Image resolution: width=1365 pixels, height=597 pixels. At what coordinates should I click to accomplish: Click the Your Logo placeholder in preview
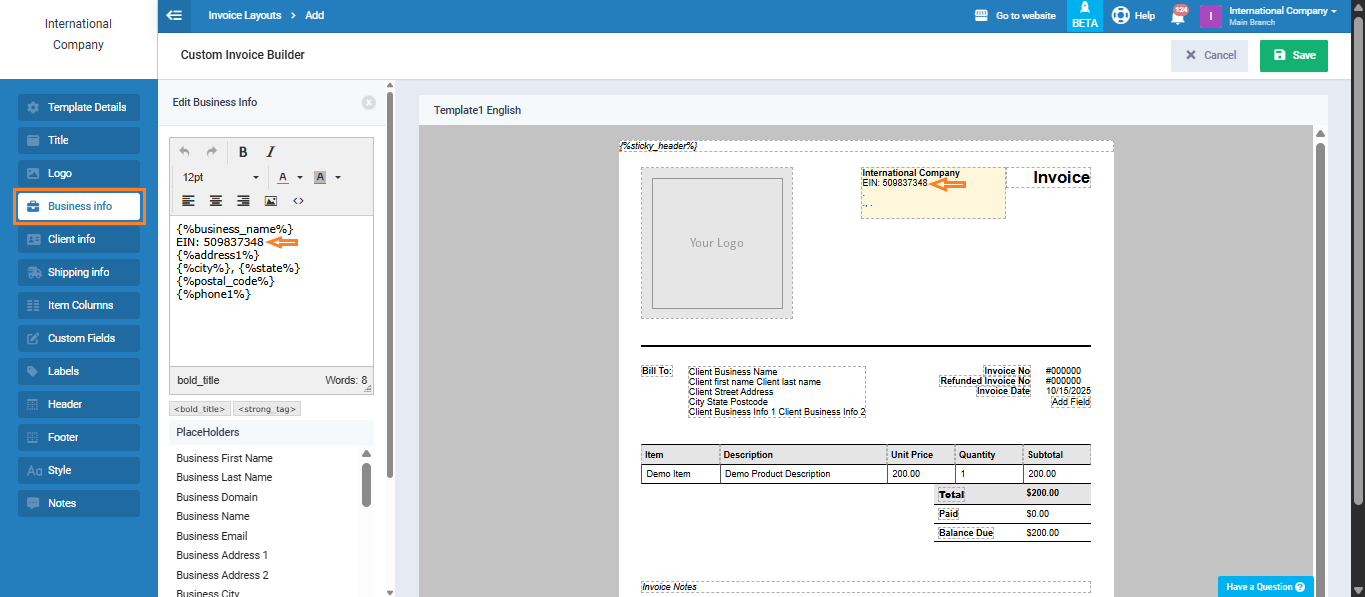pos(716,243)
